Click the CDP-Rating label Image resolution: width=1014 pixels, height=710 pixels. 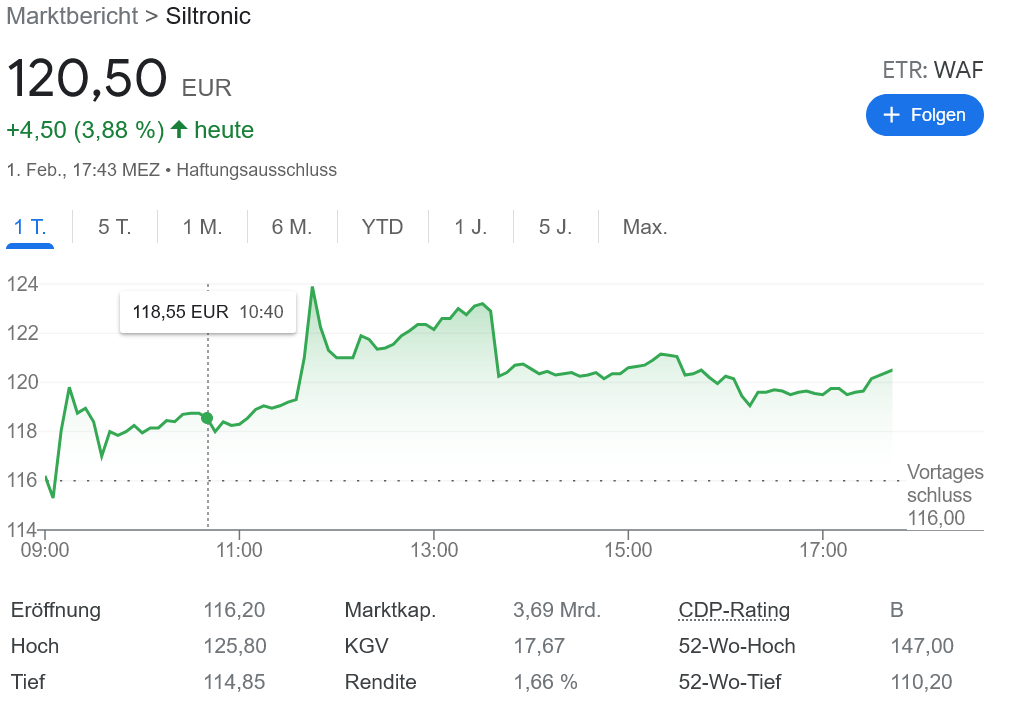point(733,610)
